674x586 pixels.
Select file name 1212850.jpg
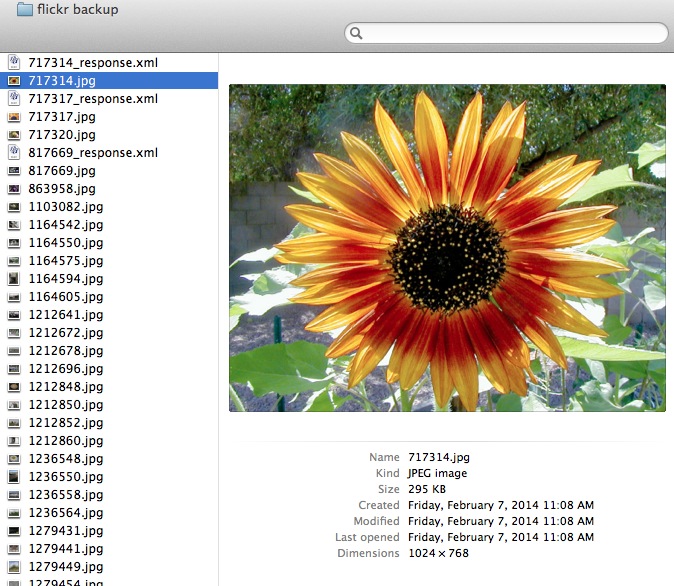click(x=66, y=405)
